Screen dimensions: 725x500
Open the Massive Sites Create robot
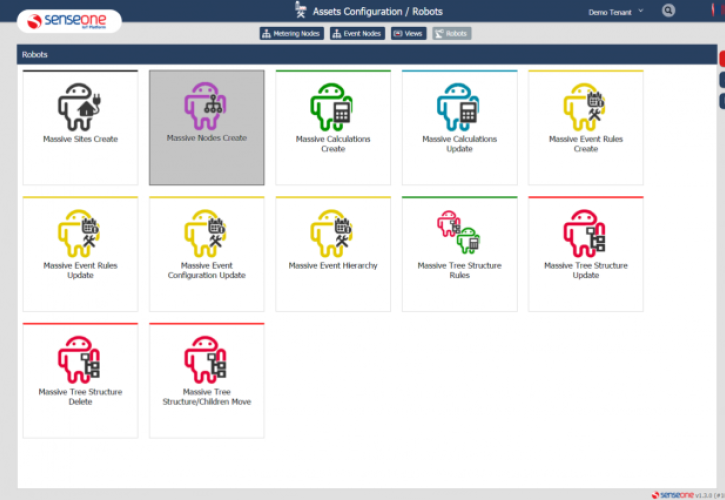[80, 127]
